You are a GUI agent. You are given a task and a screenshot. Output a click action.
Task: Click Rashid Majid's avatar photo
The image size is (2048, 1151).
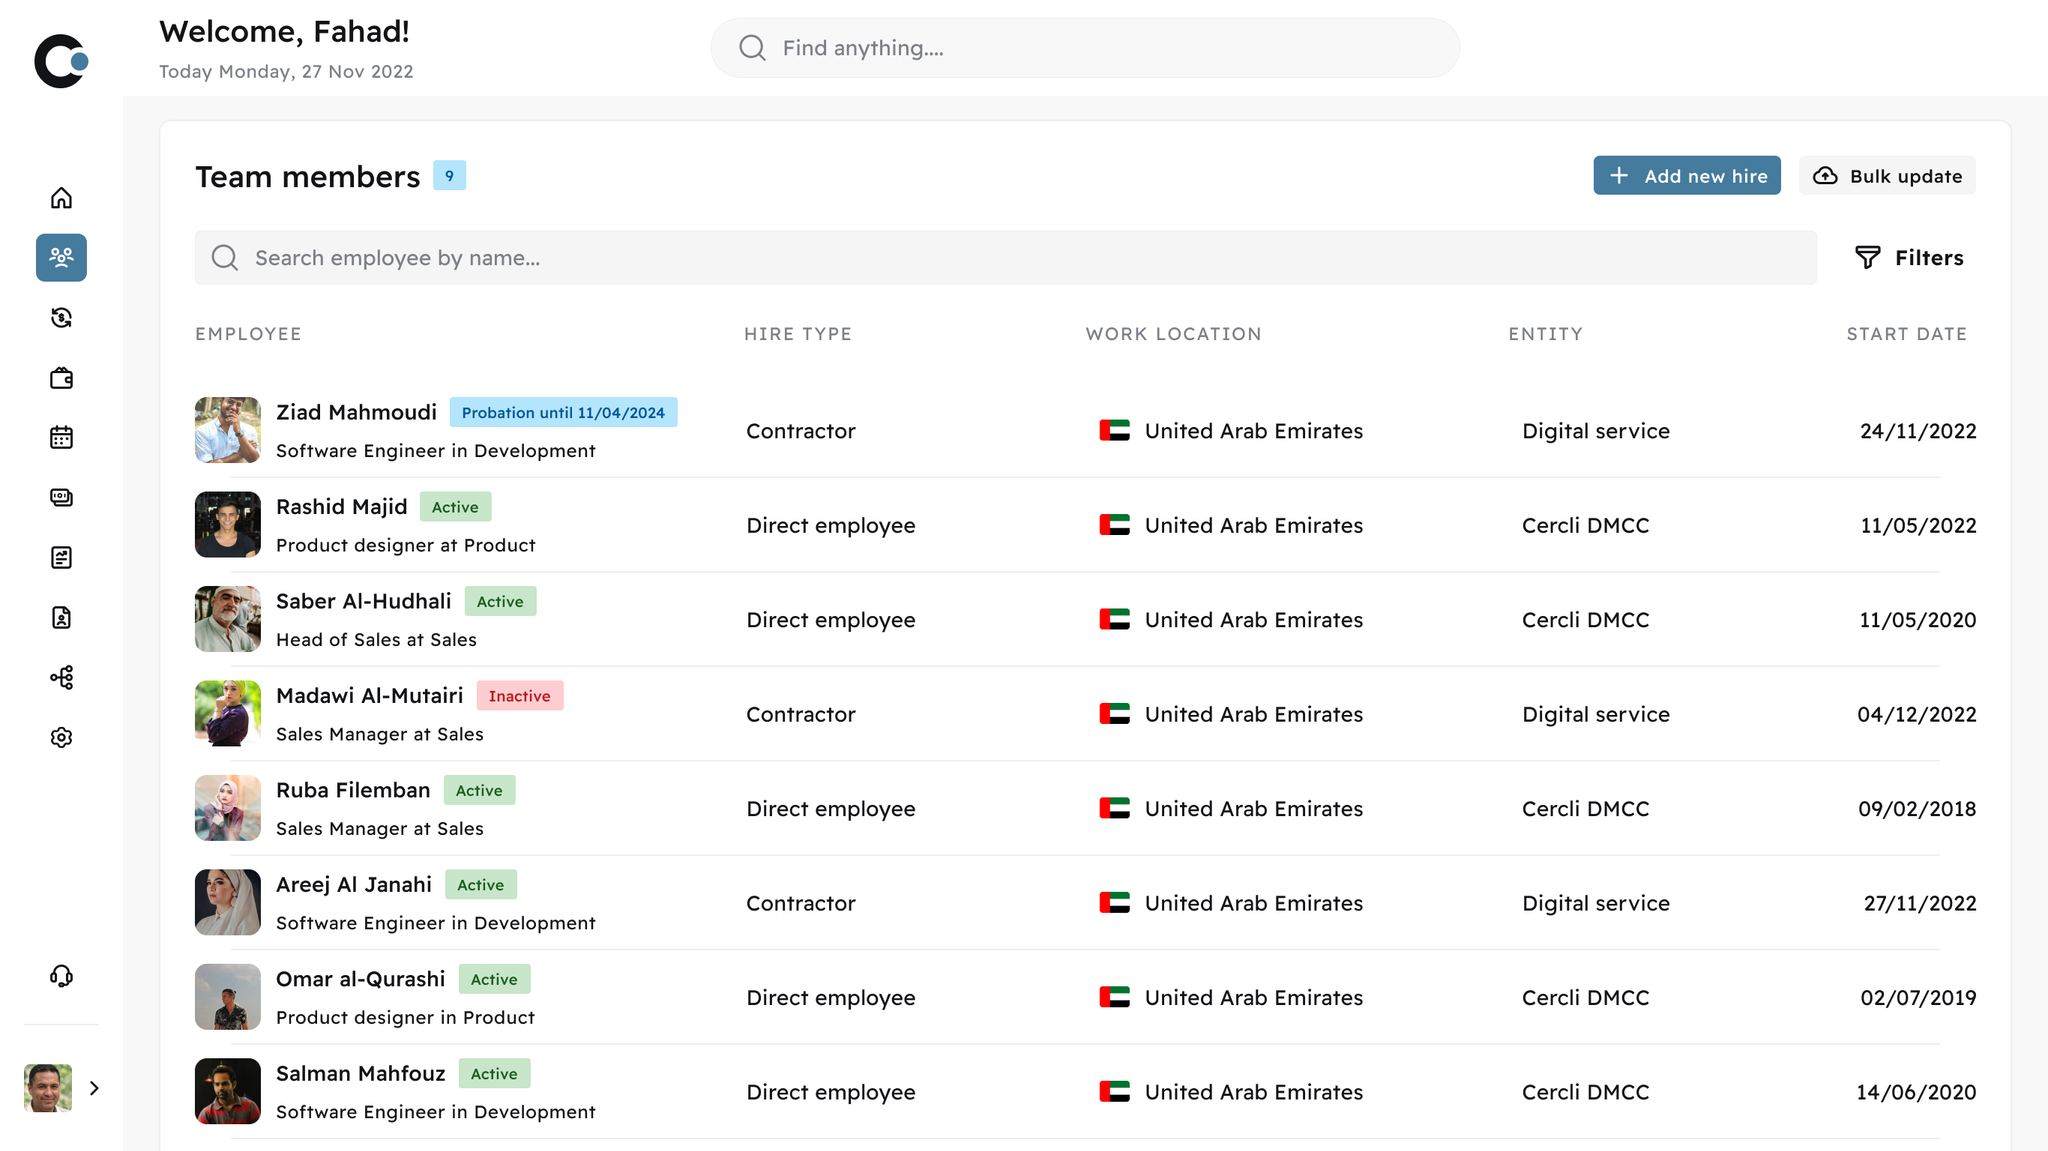[x=228, y=524]
